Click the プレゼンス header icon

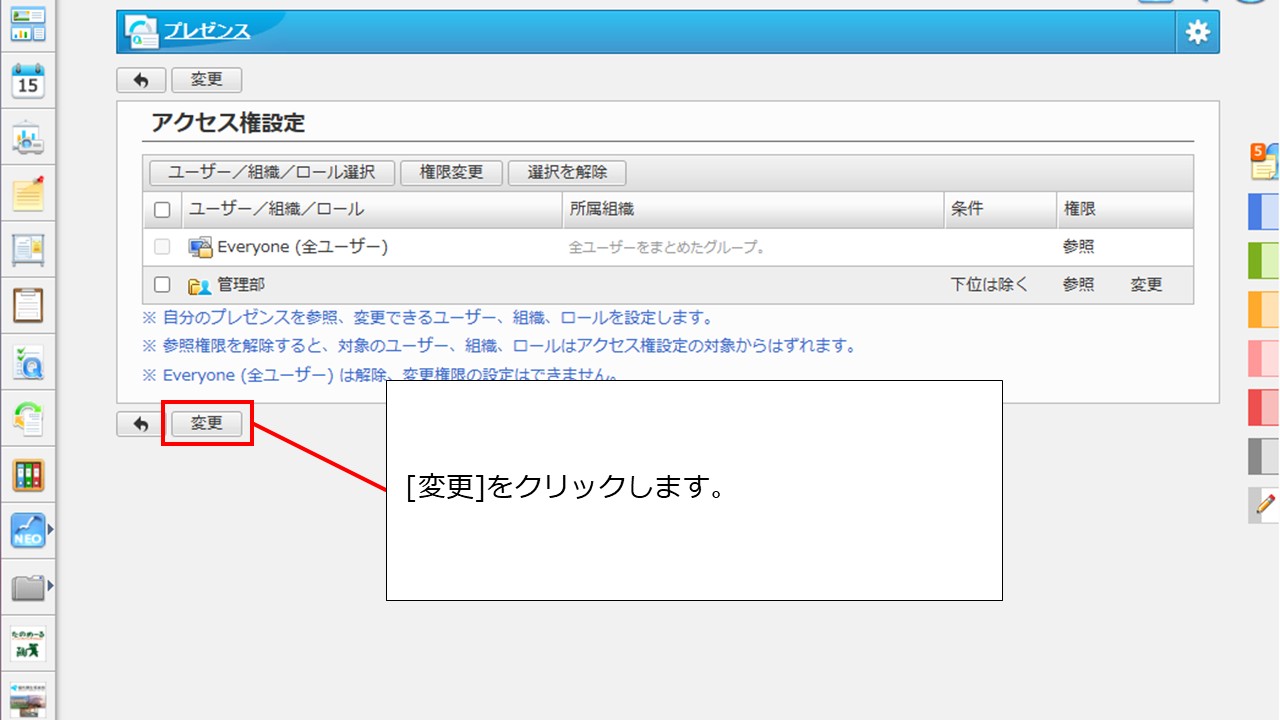[x=141, y=32]
